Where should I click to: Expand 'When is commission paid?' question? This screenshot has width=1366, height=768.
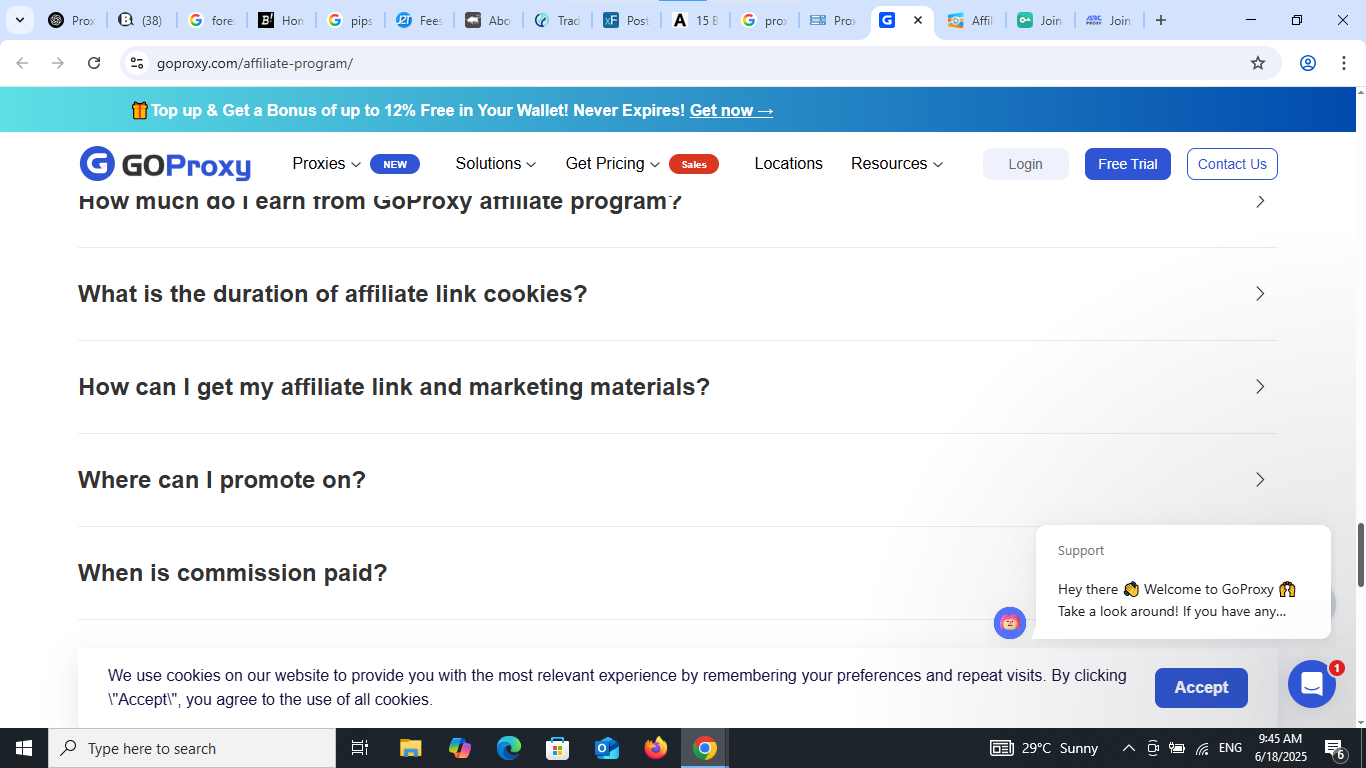[x=677, y=573]
